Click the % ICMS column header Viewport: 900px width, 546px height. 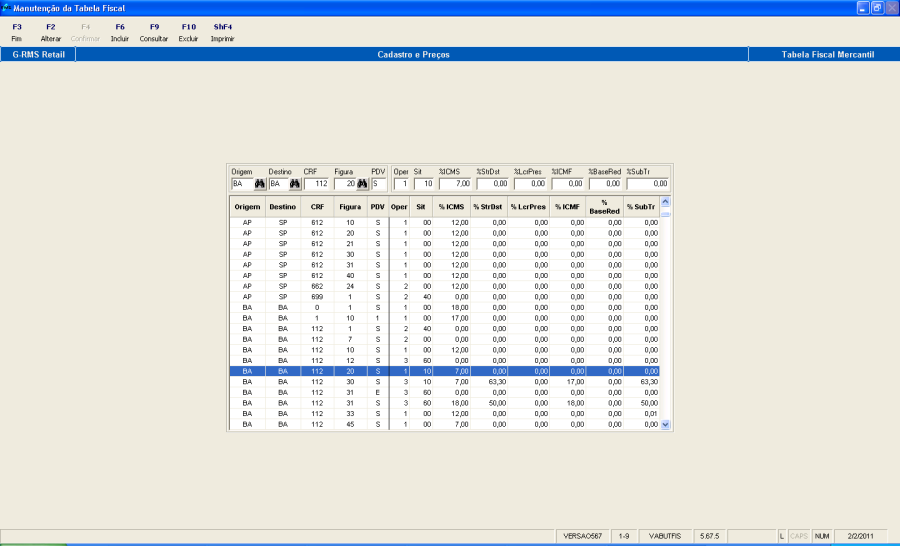pyautogui.click(x=451, y=207)
